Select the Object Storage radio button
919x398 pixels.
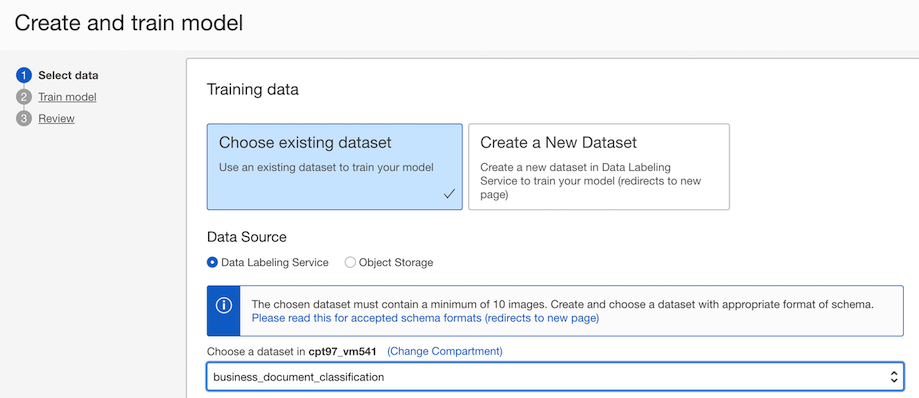click(x=350, y=263)
